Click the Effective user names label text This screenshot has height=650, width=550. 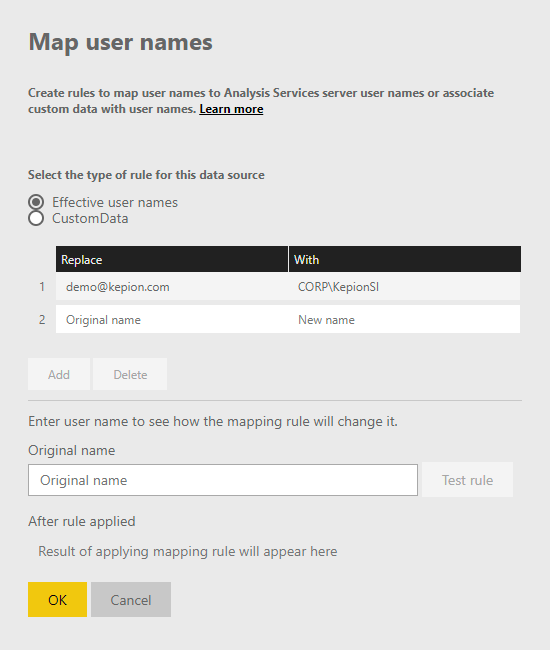tap(115, 202)
